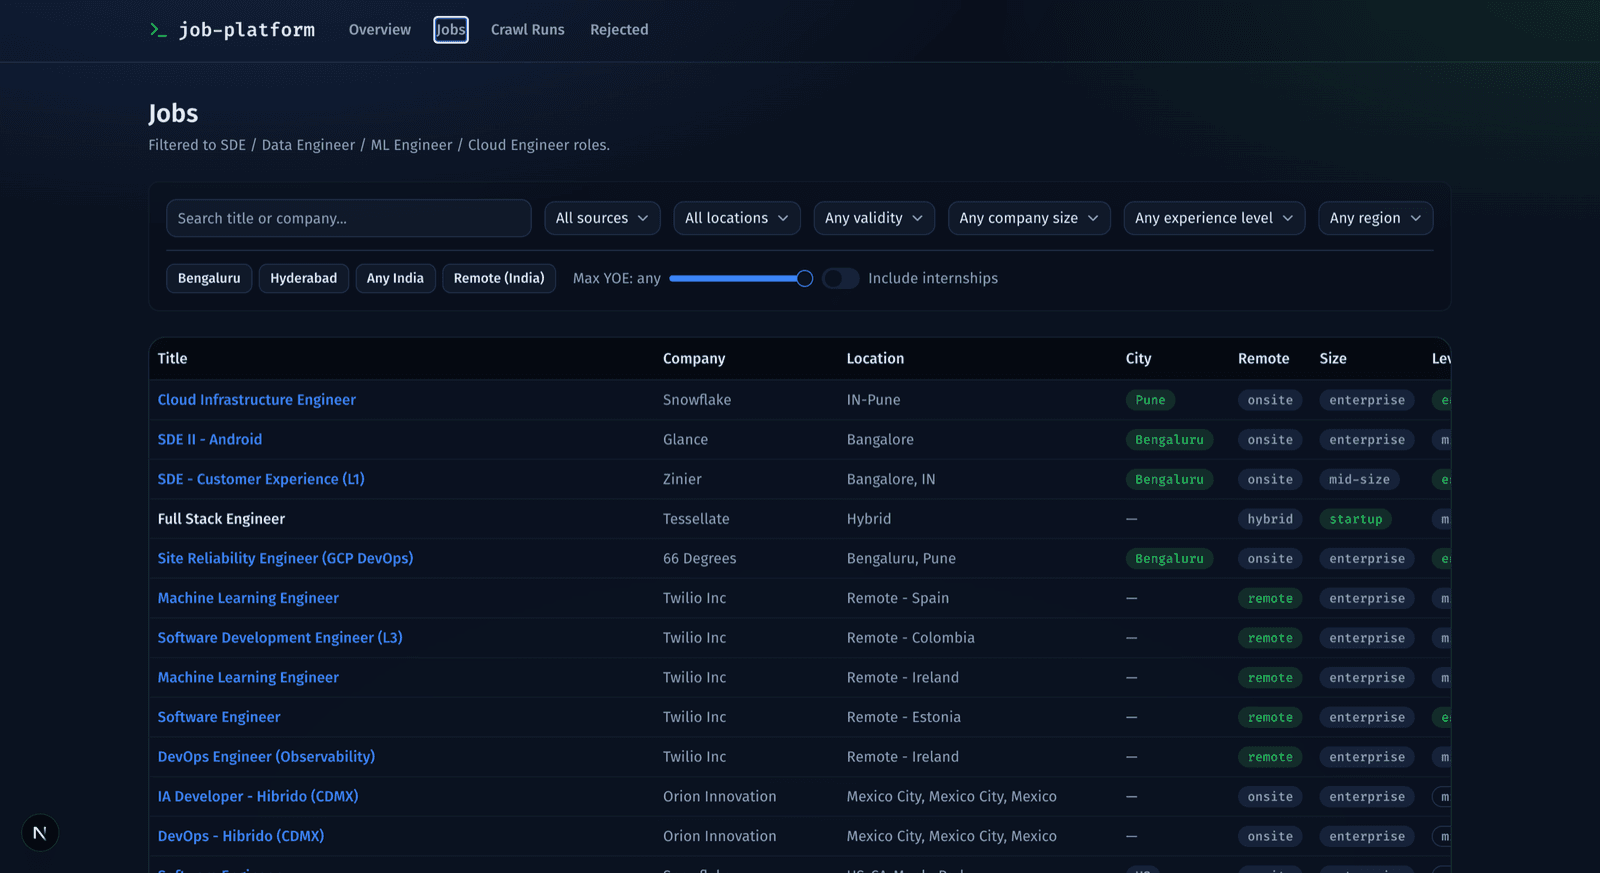Click the job-platform terminal logo icon

tap(158, 30)
